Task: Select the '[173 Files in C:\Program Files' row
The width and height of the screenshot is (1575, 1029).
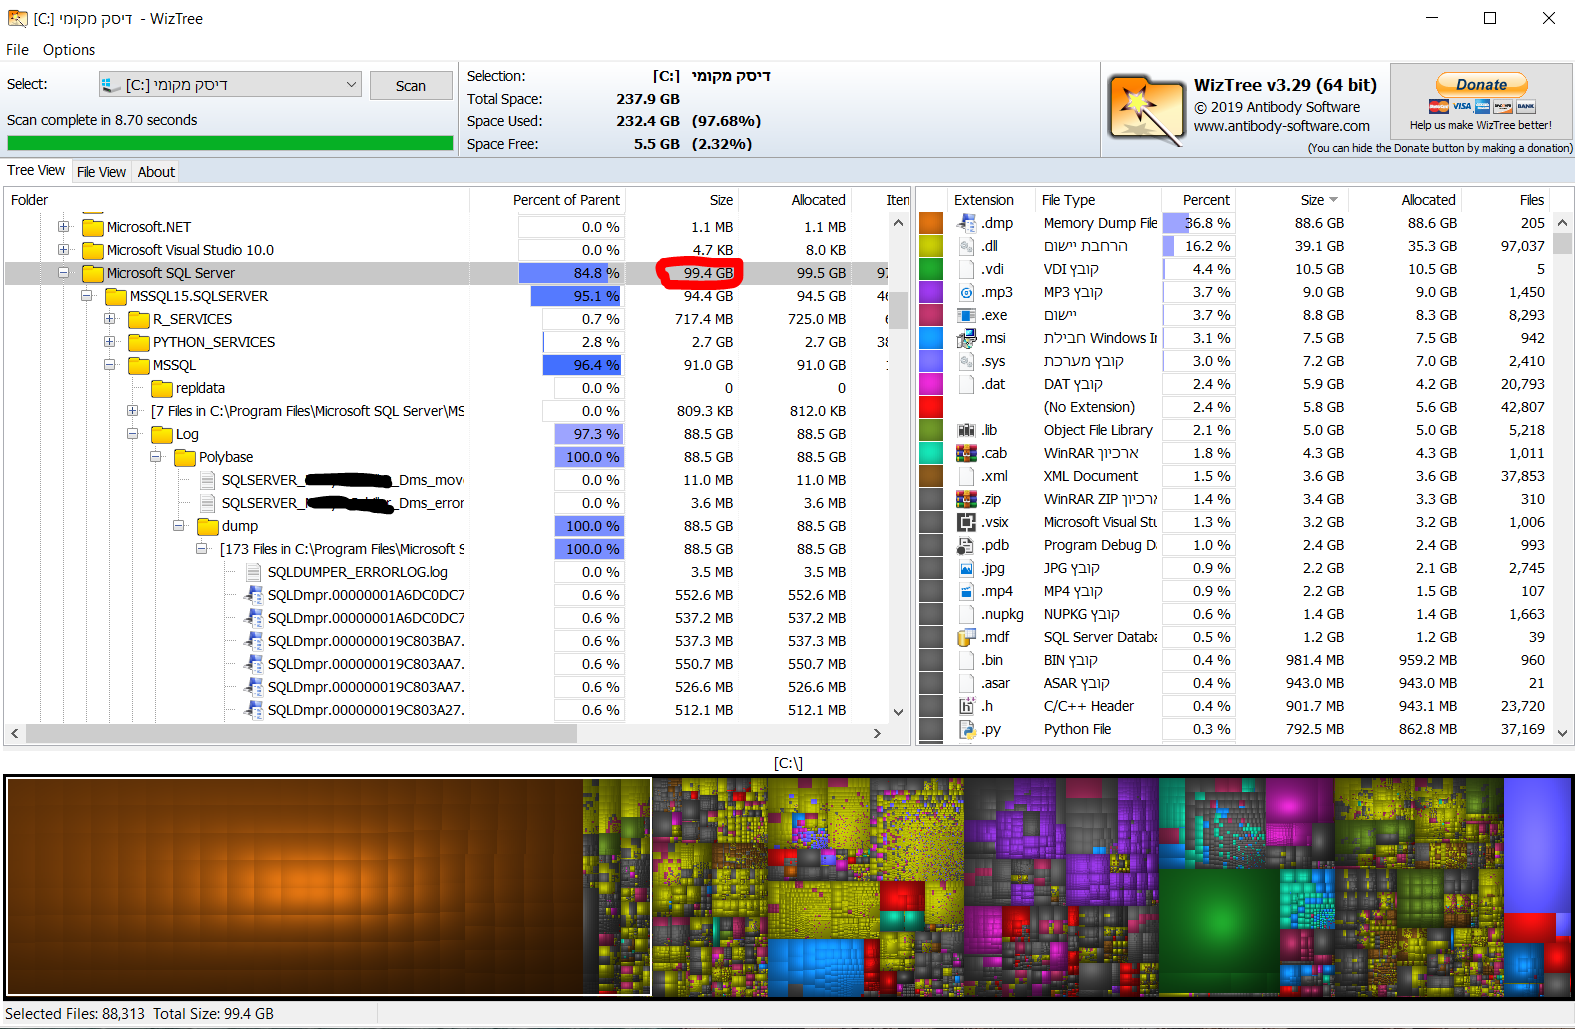Action: (447, 549)
